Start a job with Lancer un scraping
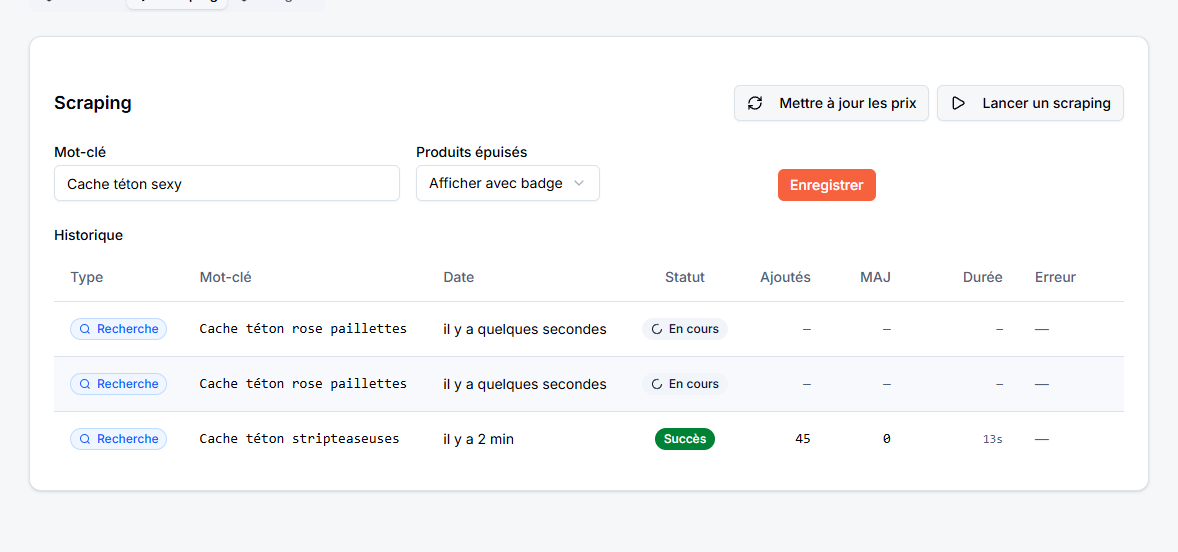The width and height of the screenshot is (1178, 552). point(1030,103)
